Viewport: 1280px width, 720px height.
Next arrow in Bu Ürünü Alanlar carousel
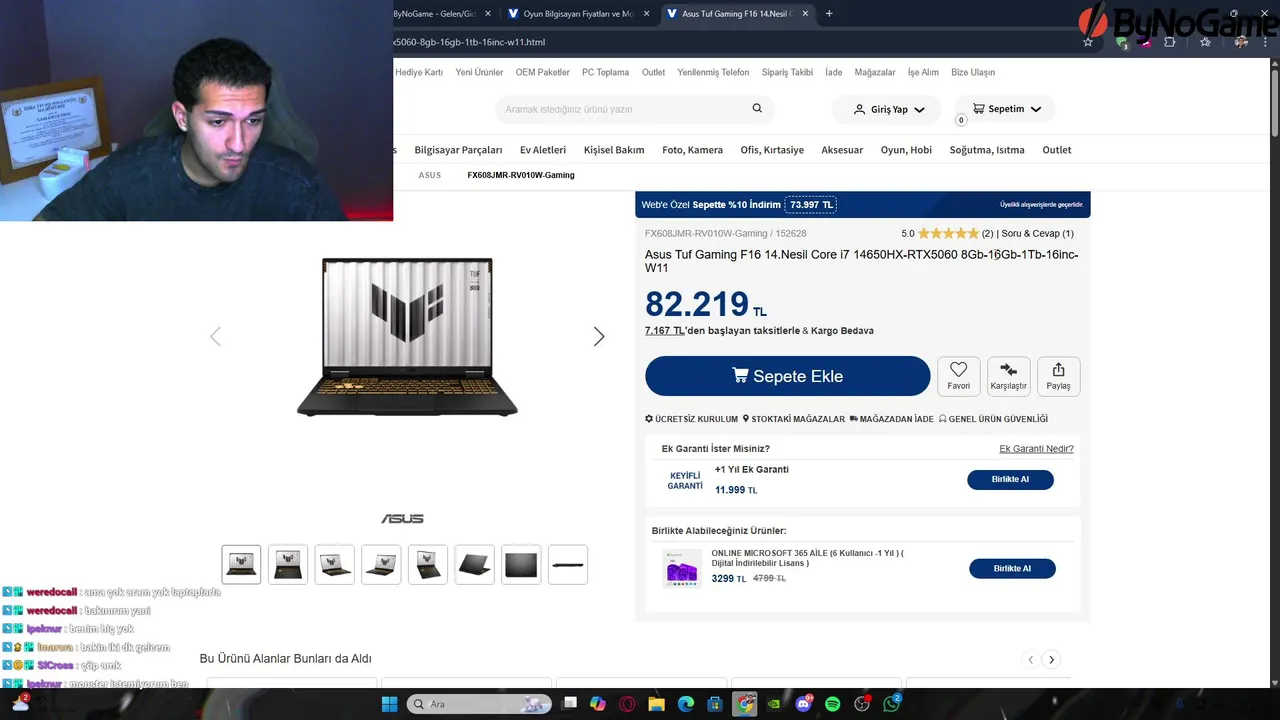(1051, 660)
